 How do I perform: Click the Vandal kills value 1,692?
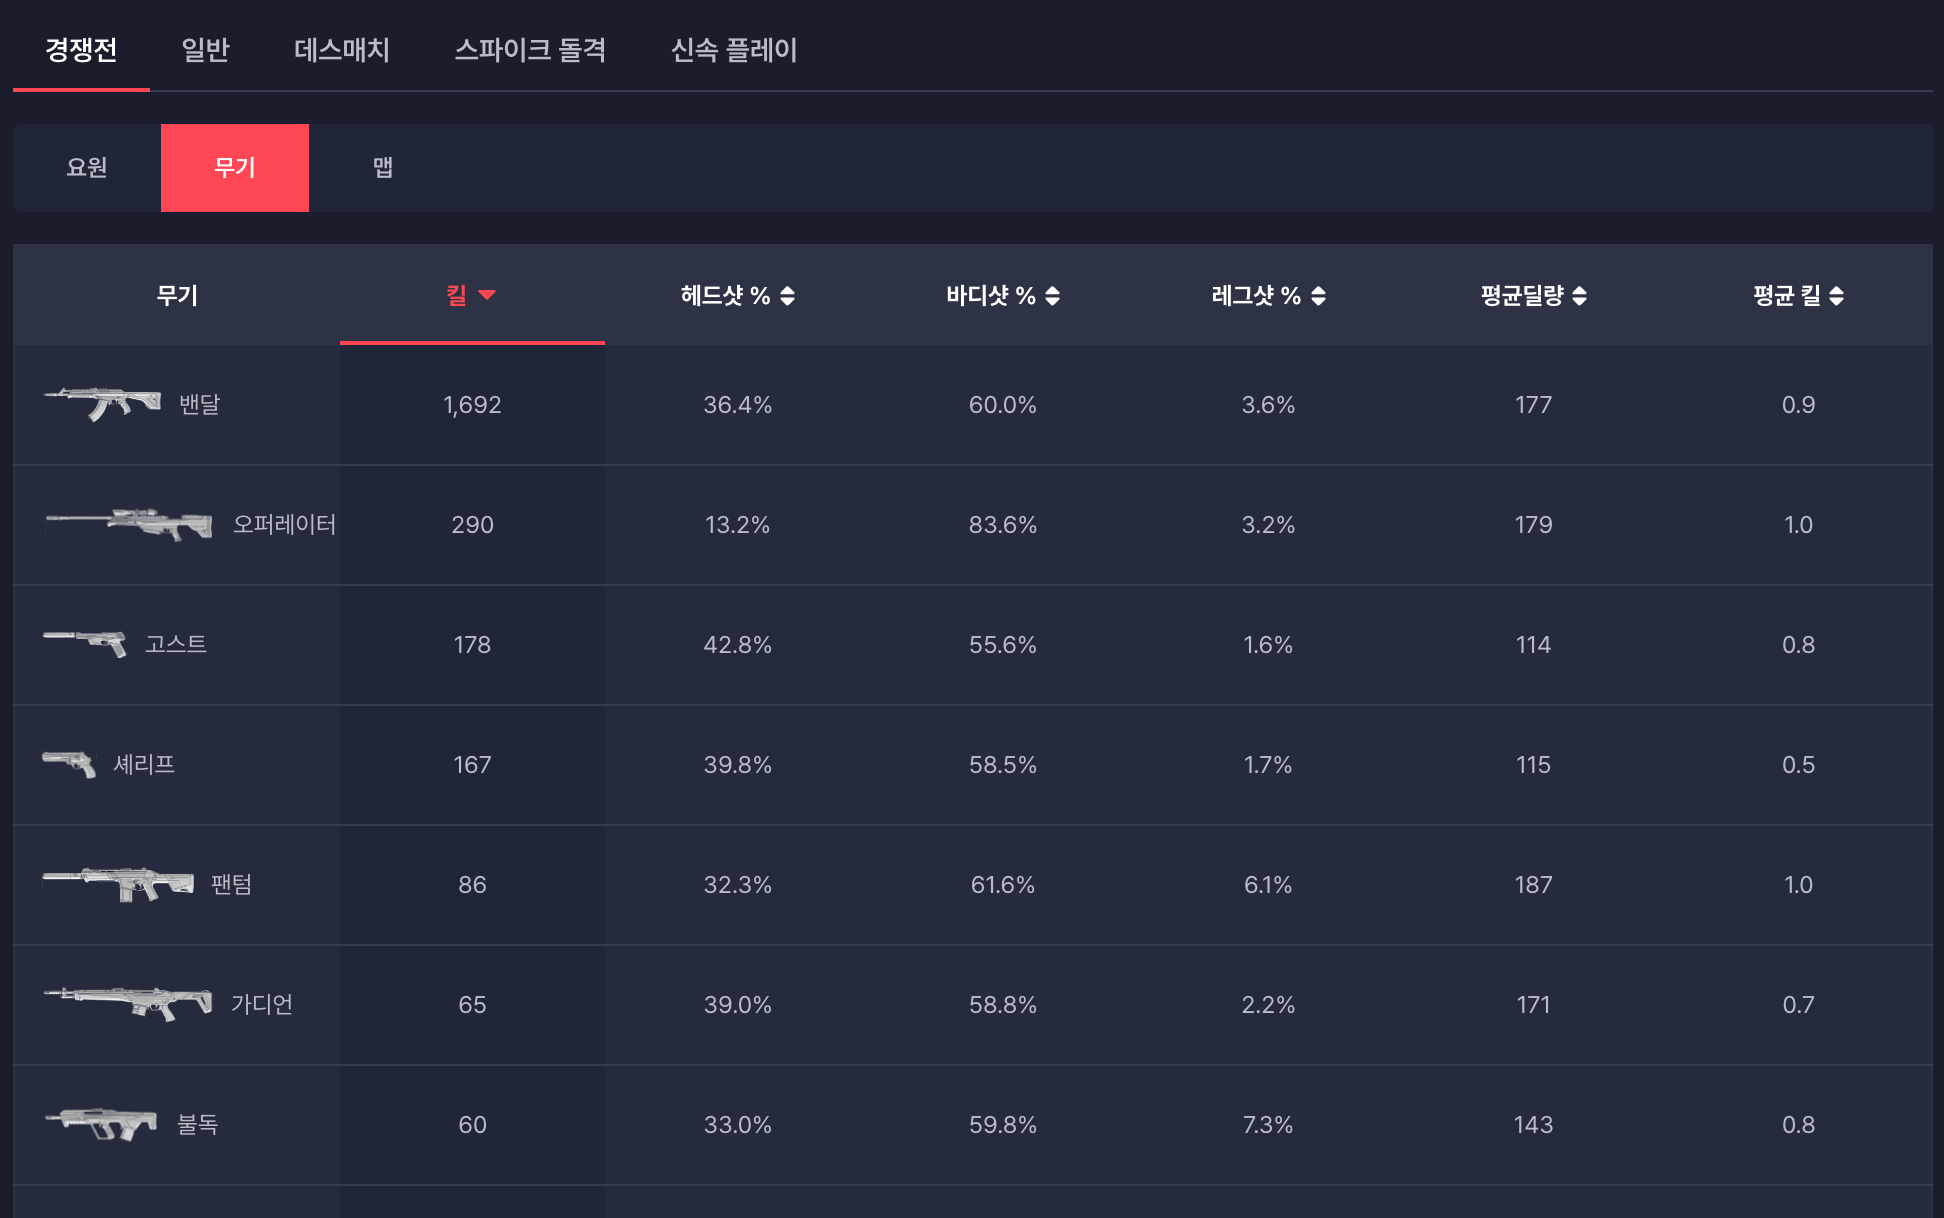472,405
